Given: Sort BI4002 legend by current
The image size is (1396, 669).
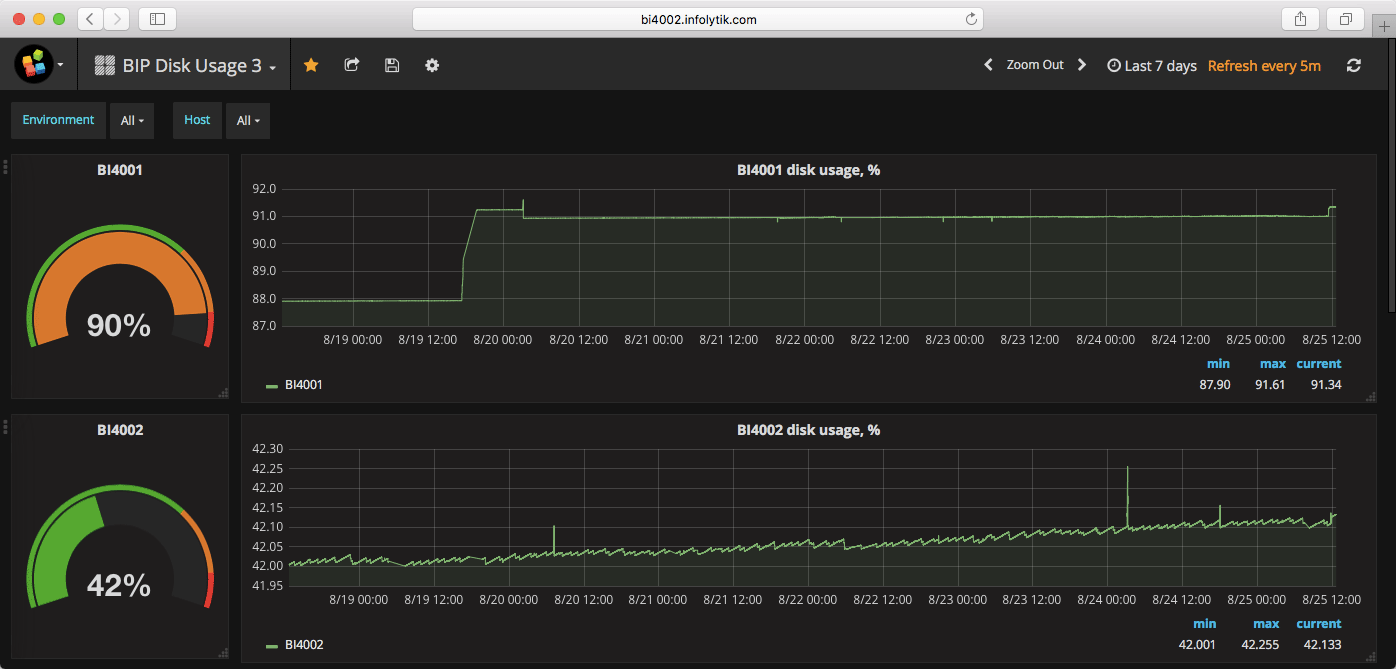Looking at the screenshot, I should [x=1319, y=624].
